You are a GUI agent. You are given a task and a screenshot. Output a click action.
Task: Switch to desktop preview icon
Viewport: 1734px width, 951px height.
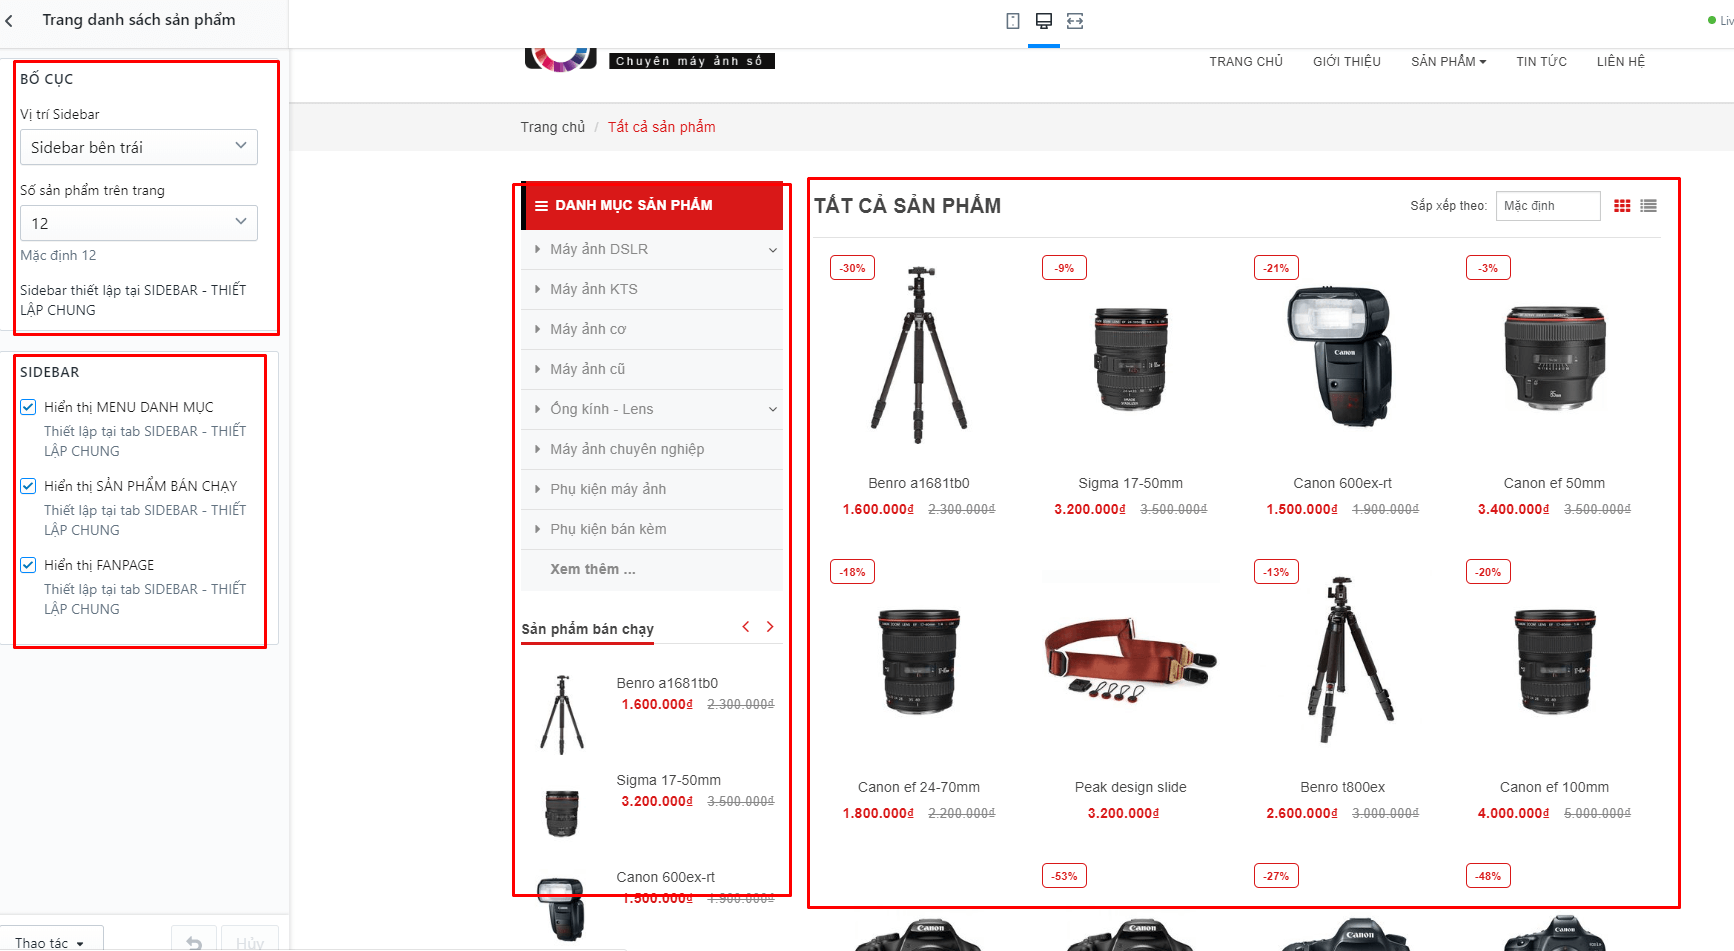point(1044,21)
